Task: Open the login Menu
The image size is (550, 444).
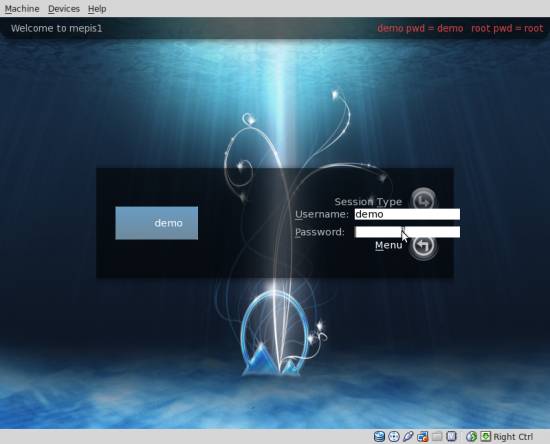Action: (x=389, y=245)
